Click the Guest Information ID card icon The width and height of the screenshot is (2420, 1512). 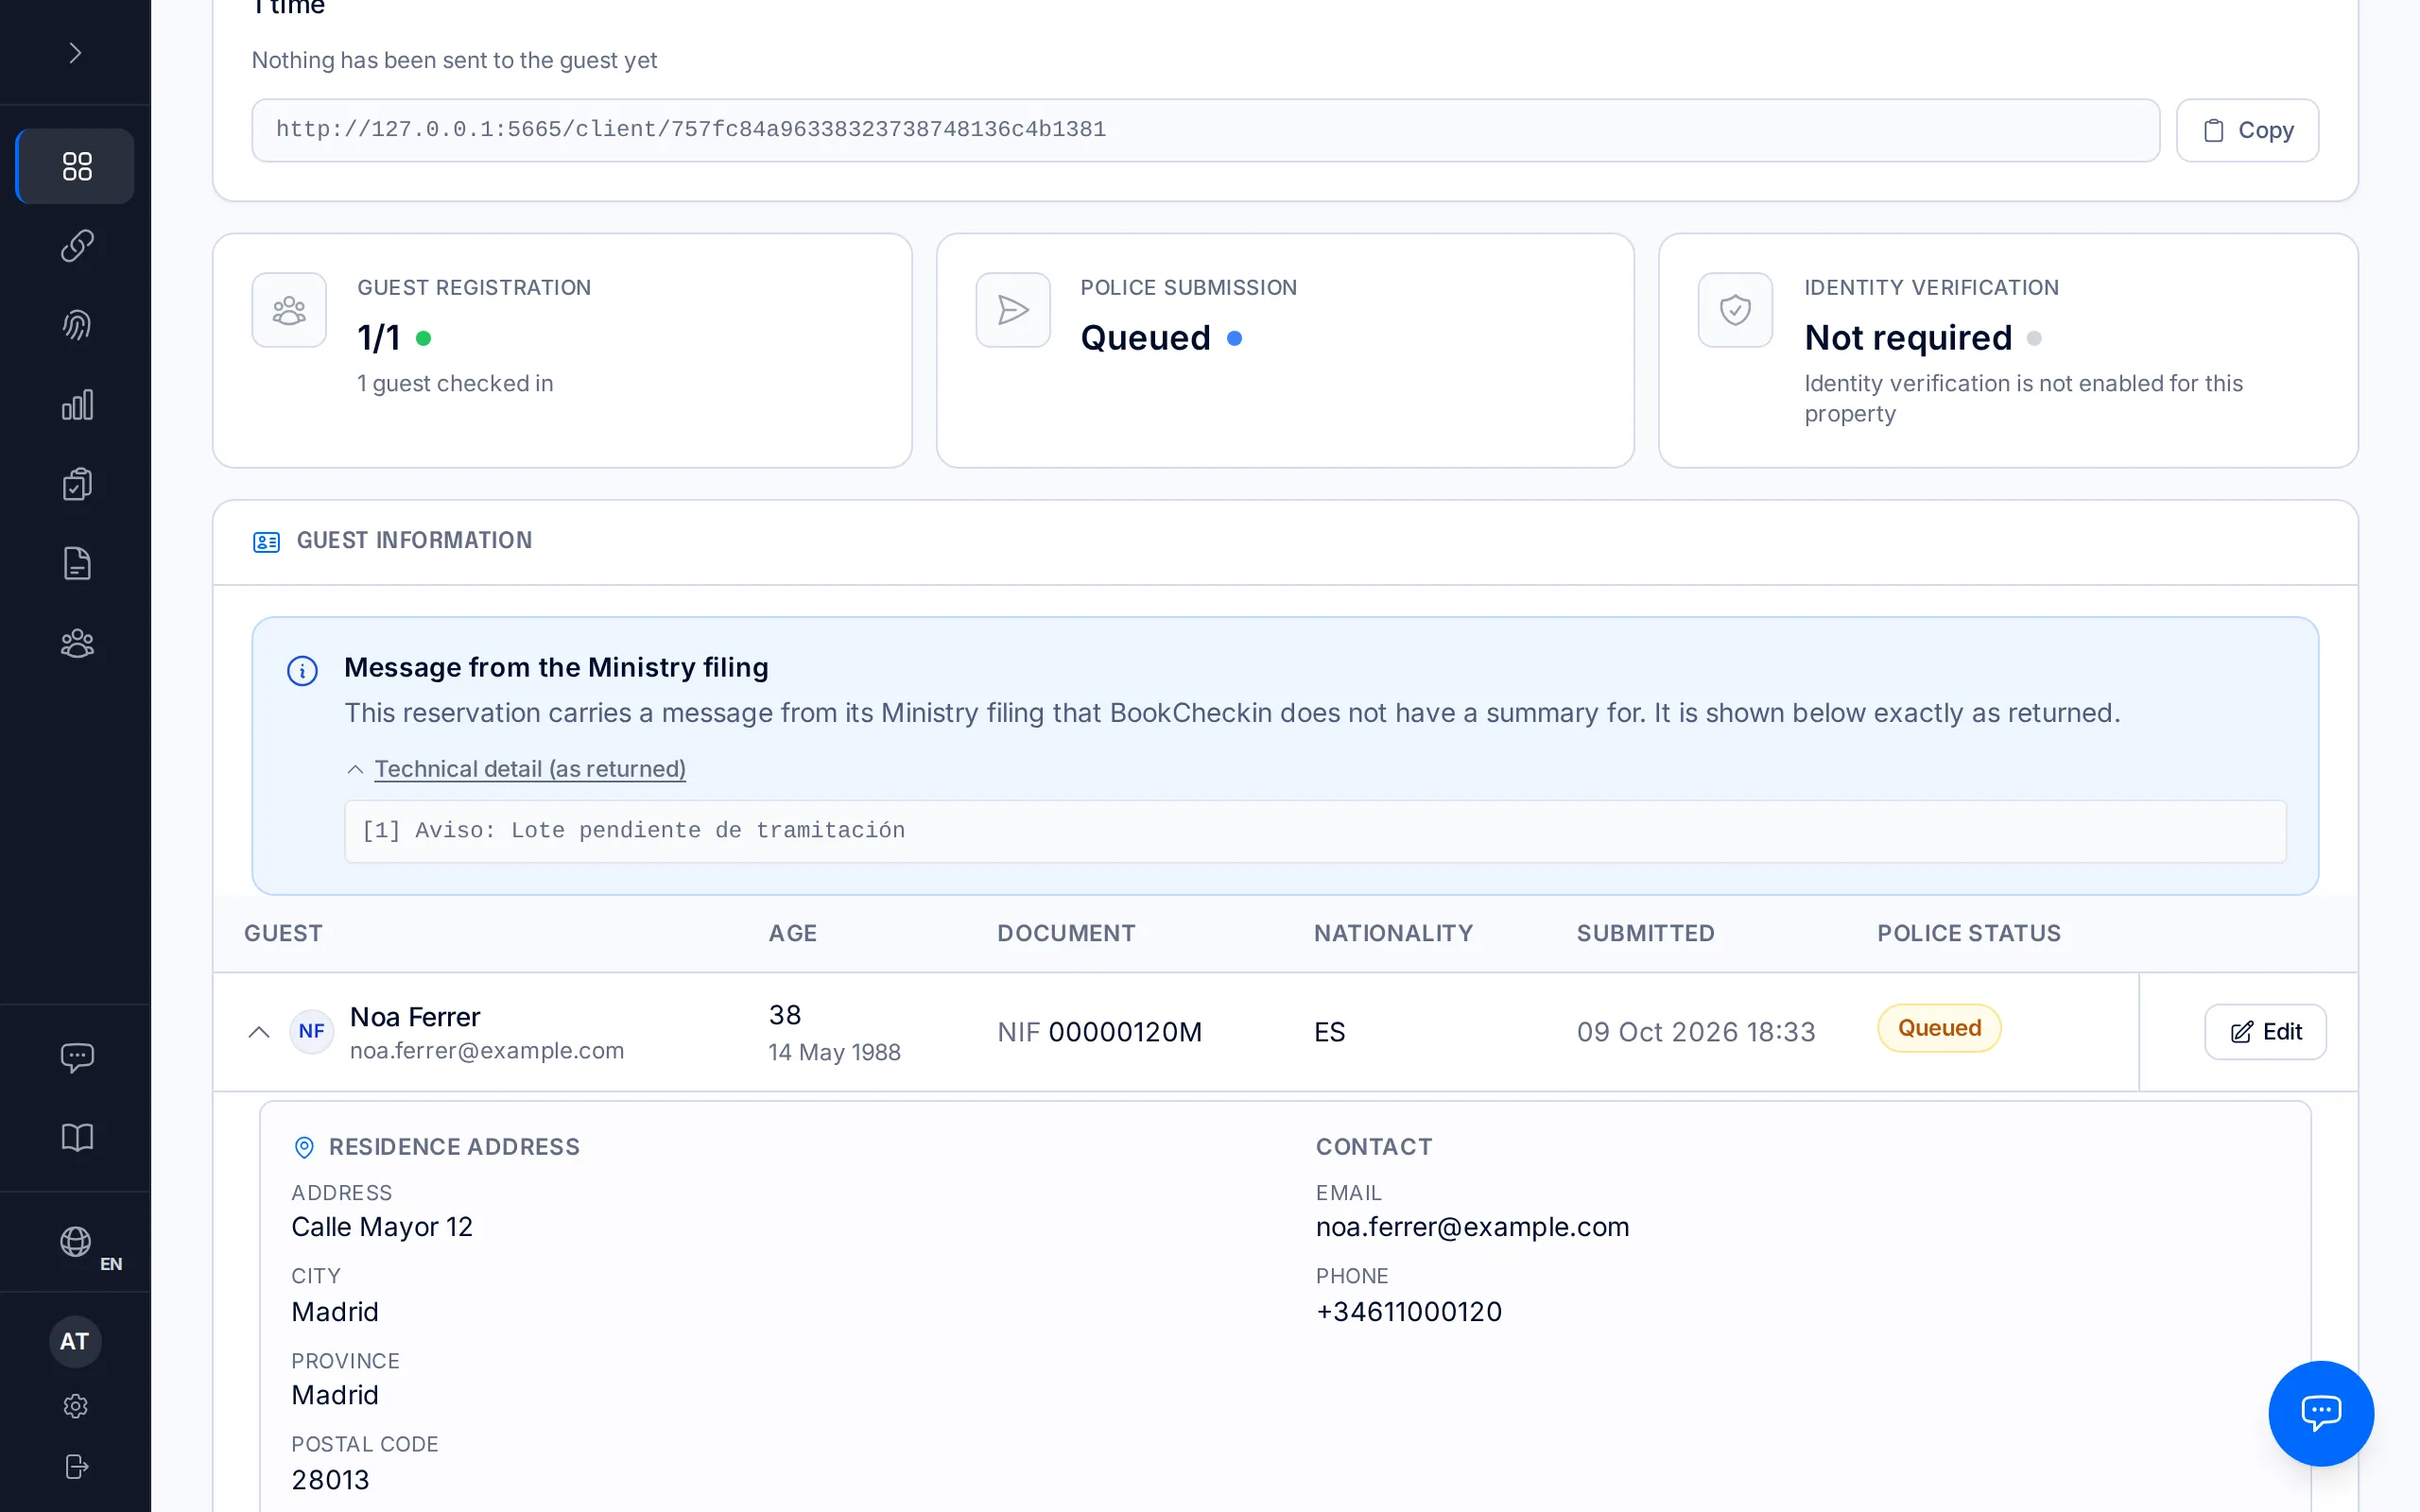[x=266, y=542]
